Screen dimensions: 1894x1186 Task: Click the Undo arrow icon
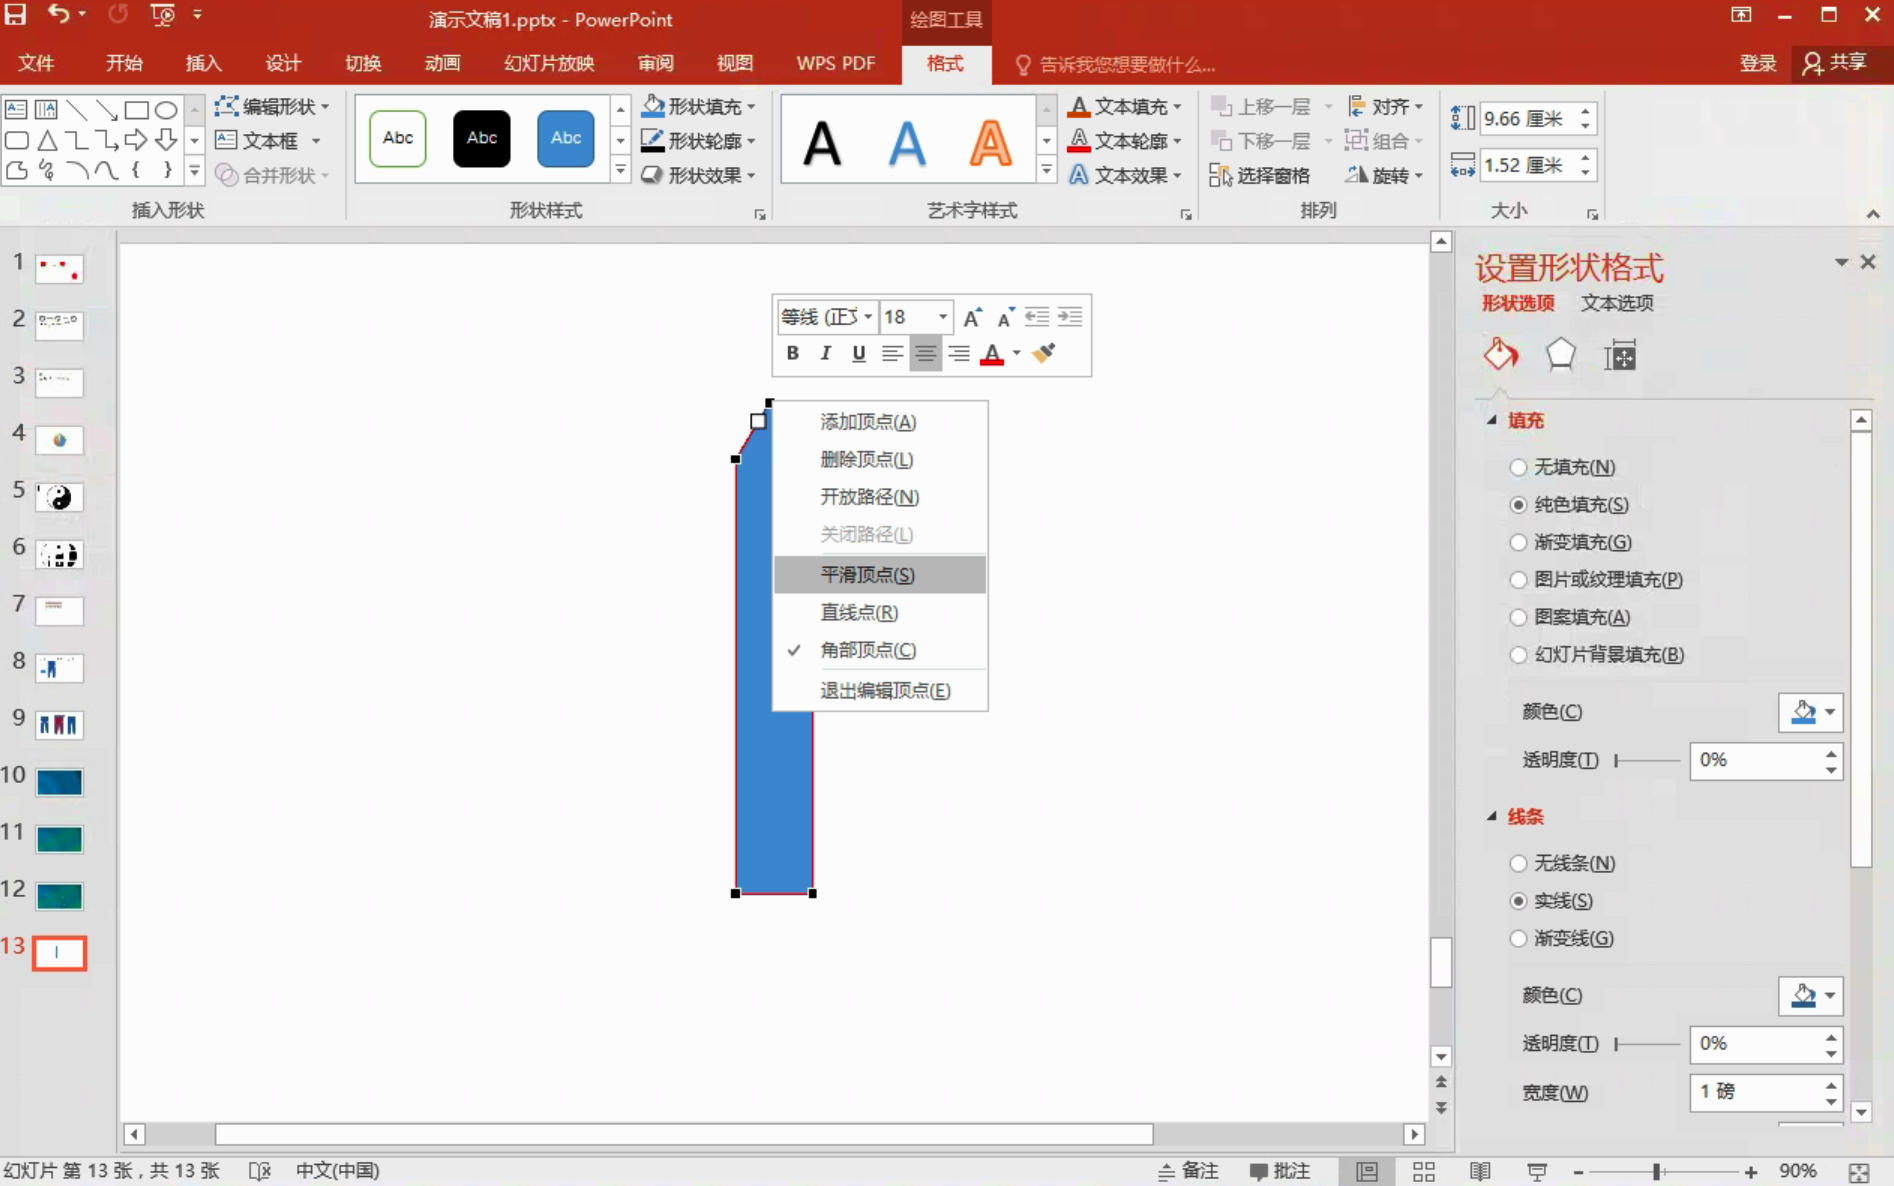pyautogui.click(x=59, y=15)
